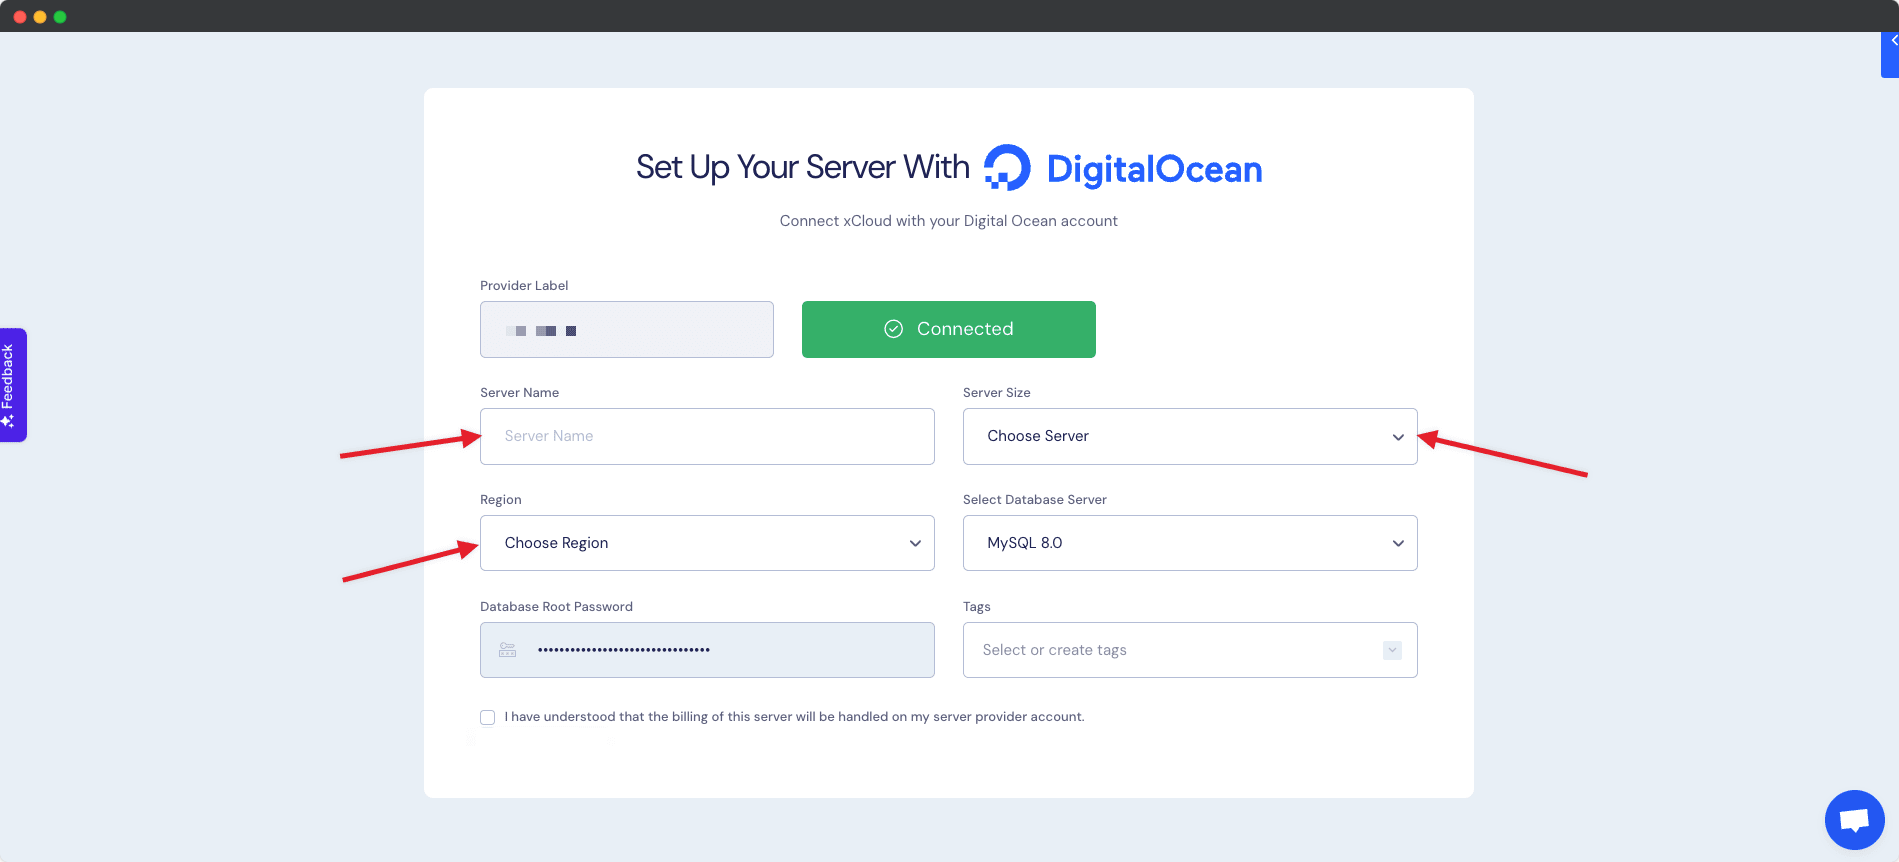This screenshot has width=1899, height=862.
Task: Minimize the window using the yellow button
Action: [x=40, y=17]
